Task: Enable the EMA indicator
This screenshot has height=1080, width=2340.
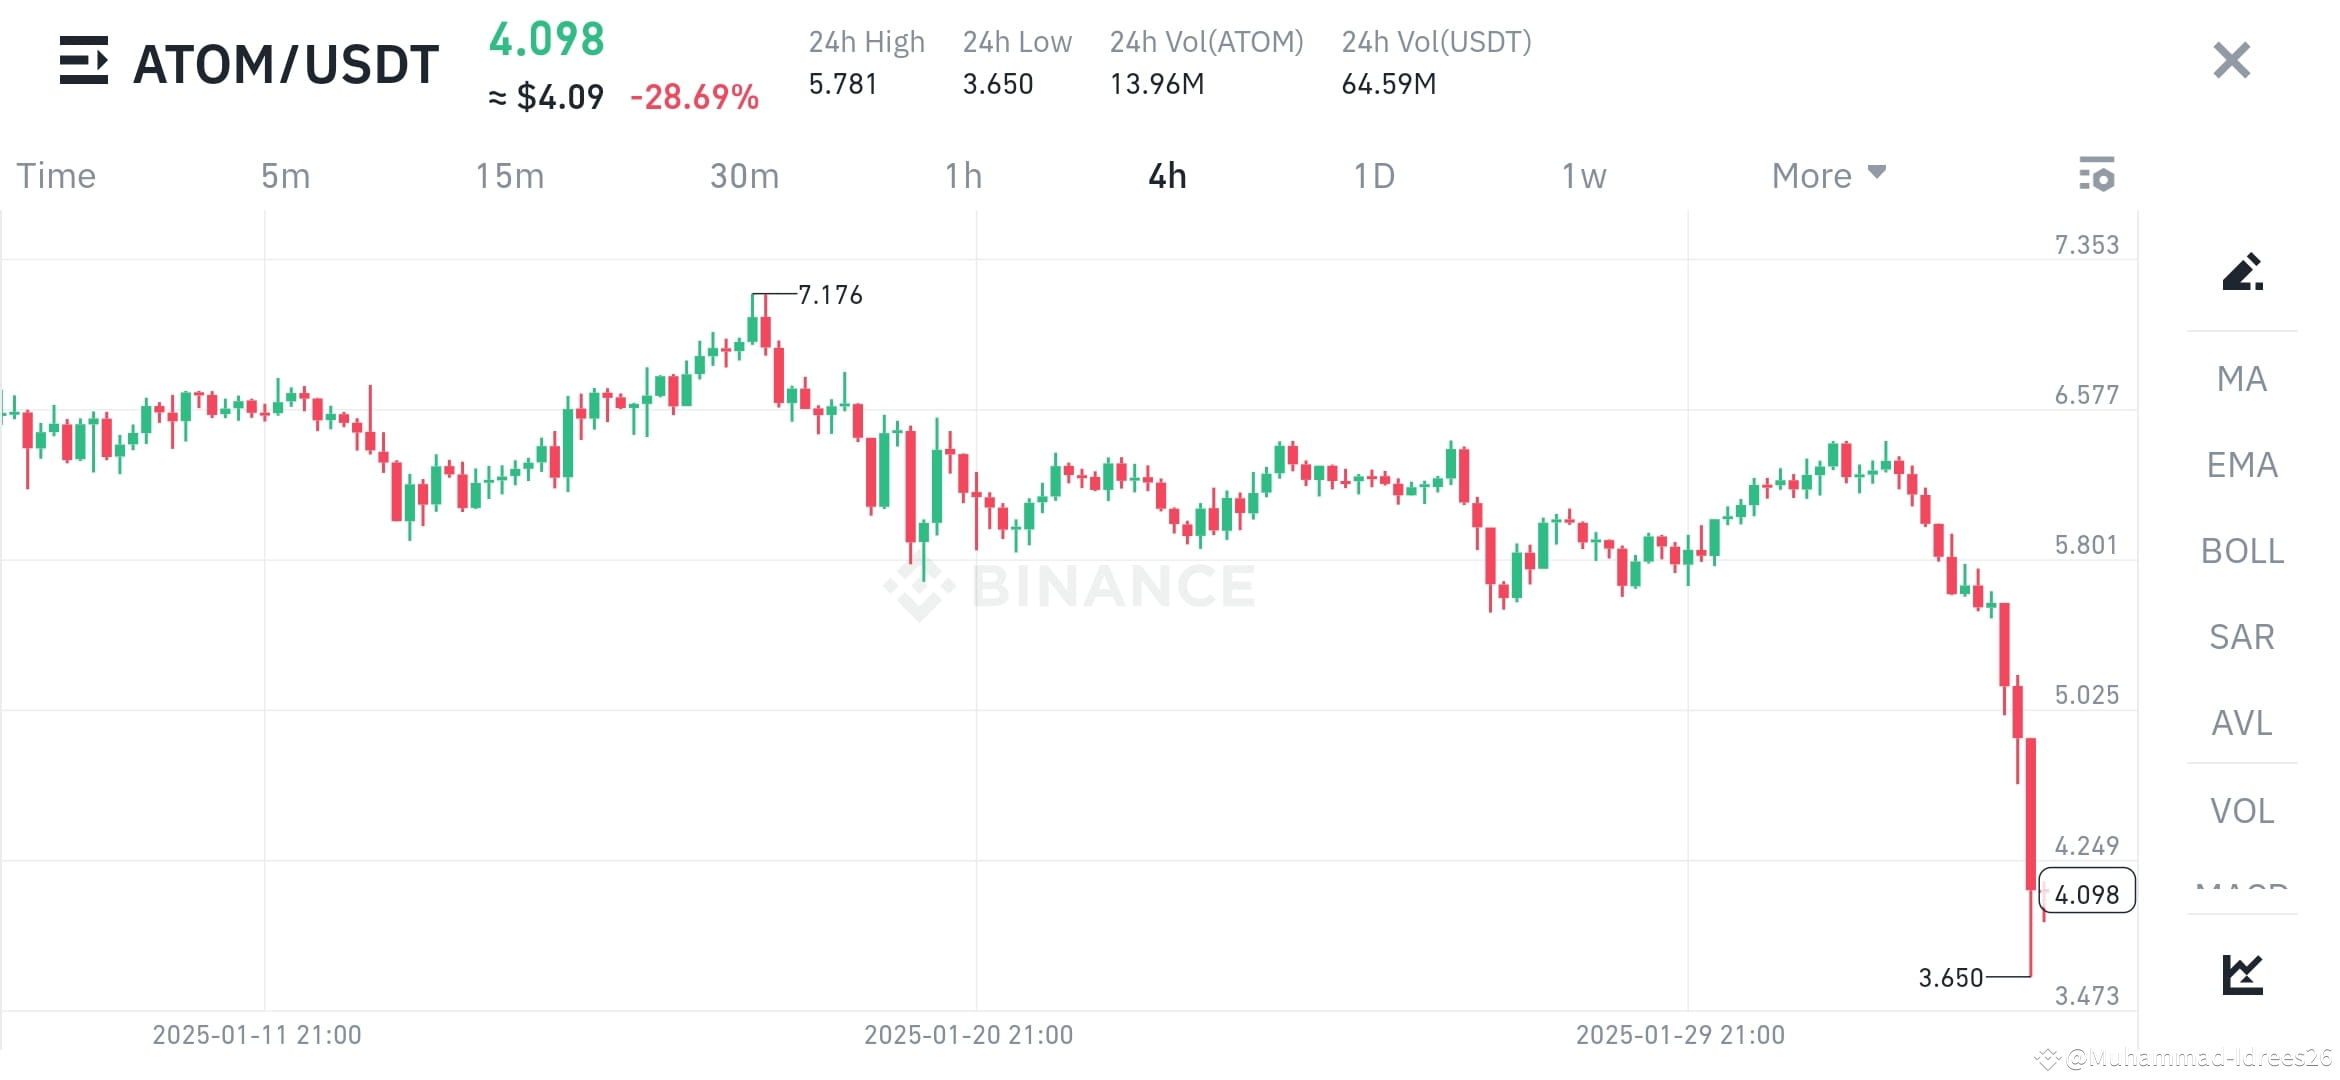Action: (2242, 465)
